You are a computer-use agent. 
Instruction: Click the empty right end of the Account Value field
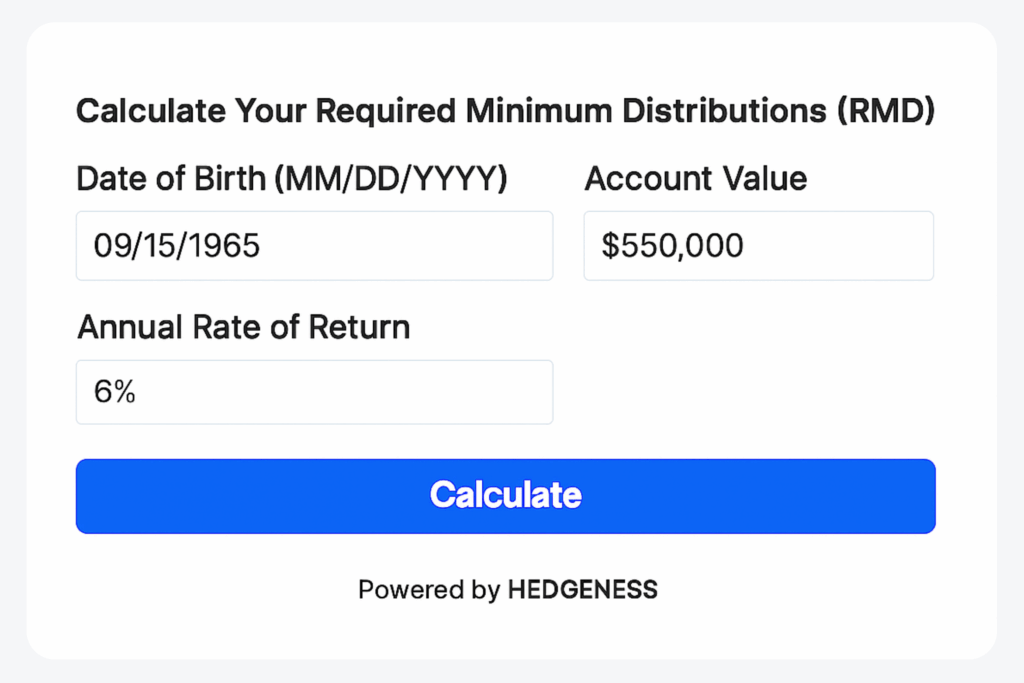coord(890,246)
